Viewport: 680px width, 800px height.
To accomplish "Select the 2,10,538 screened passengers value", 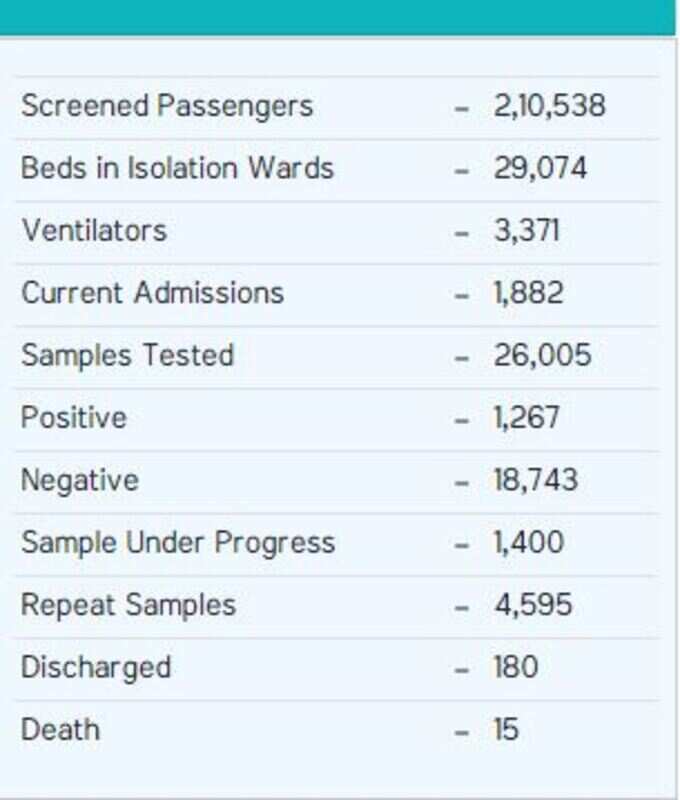I will [549, 106].
